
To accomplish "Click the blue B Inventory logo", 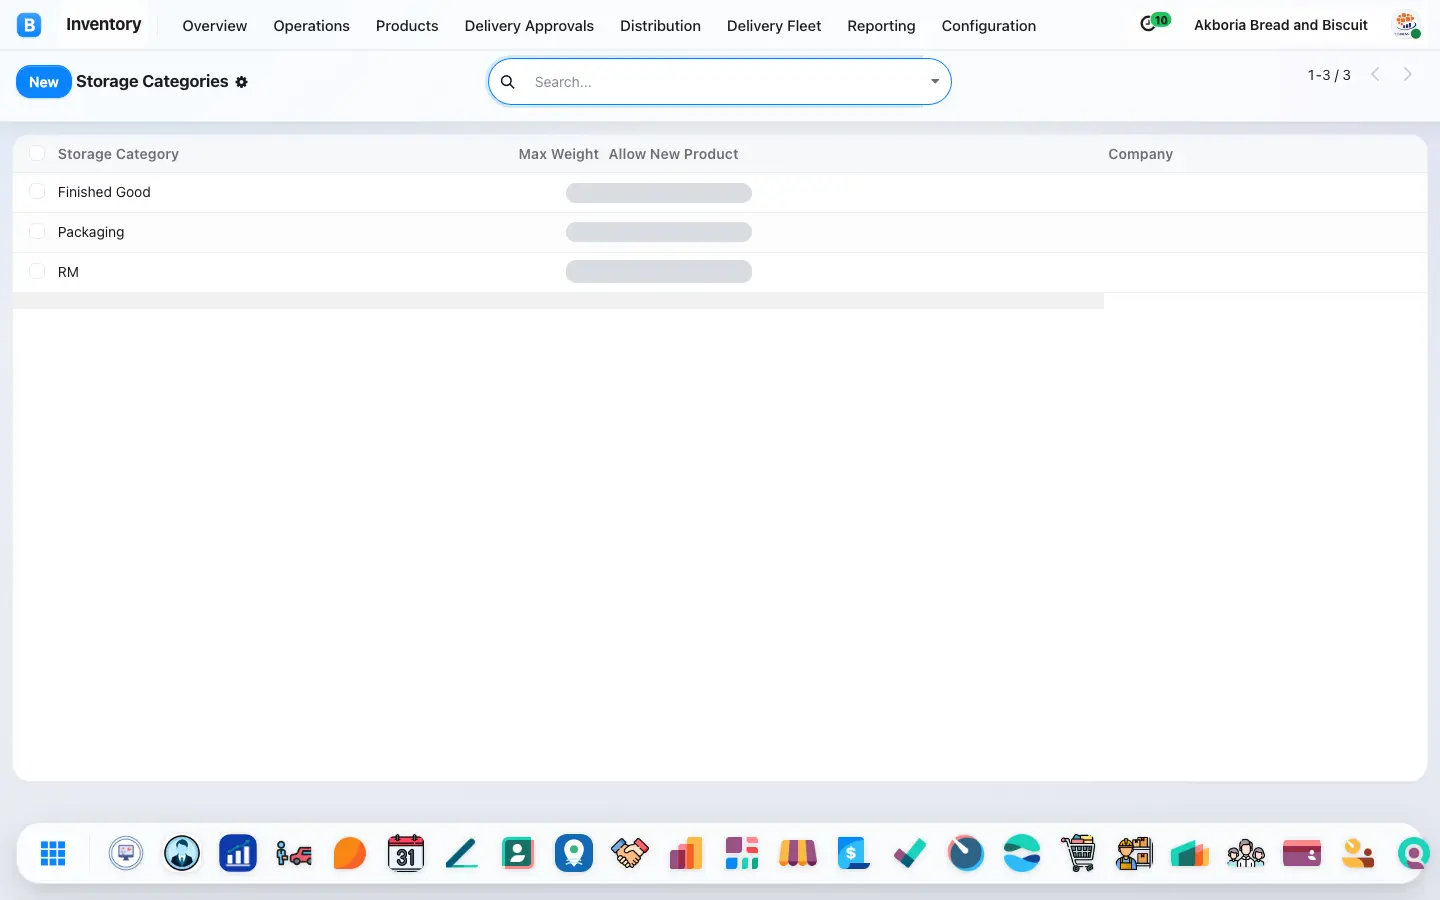I will click(29, 25).
